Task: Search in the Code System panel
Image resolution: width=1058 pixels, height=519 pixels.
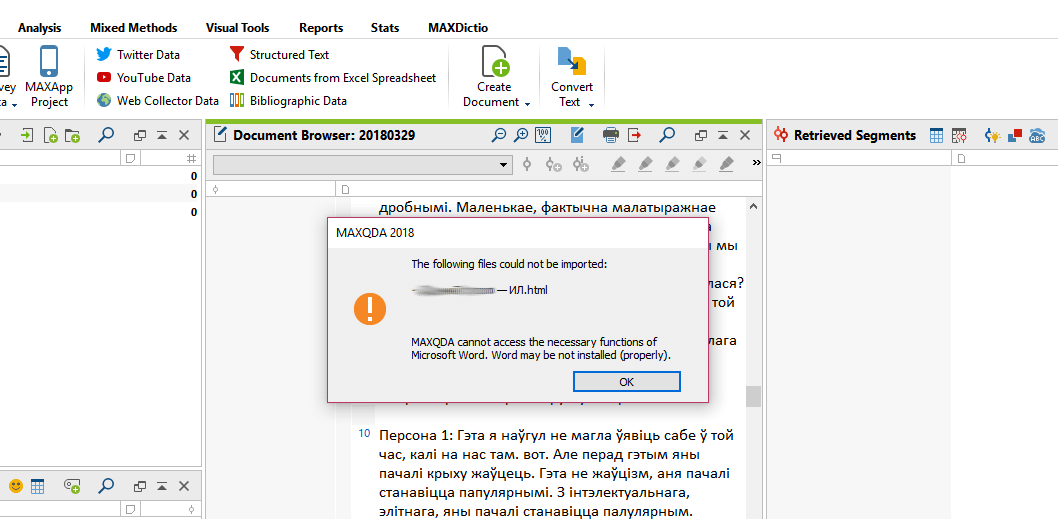Action: [105, 485]
